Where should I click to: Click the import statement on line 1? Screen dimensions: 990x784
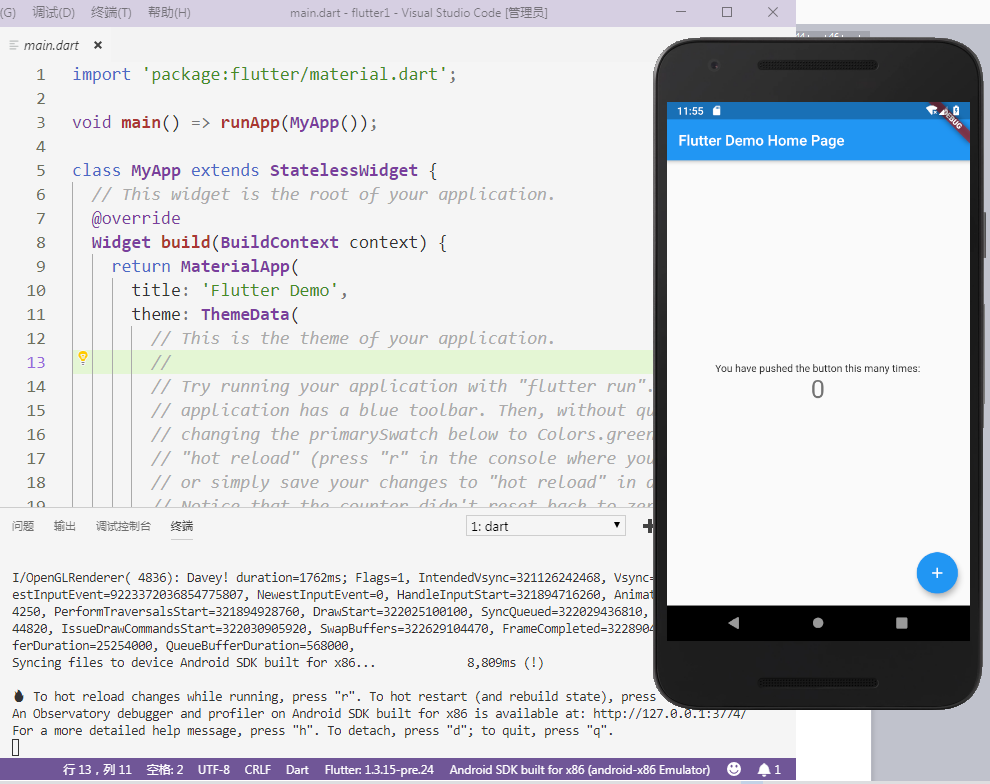(265, 74)
